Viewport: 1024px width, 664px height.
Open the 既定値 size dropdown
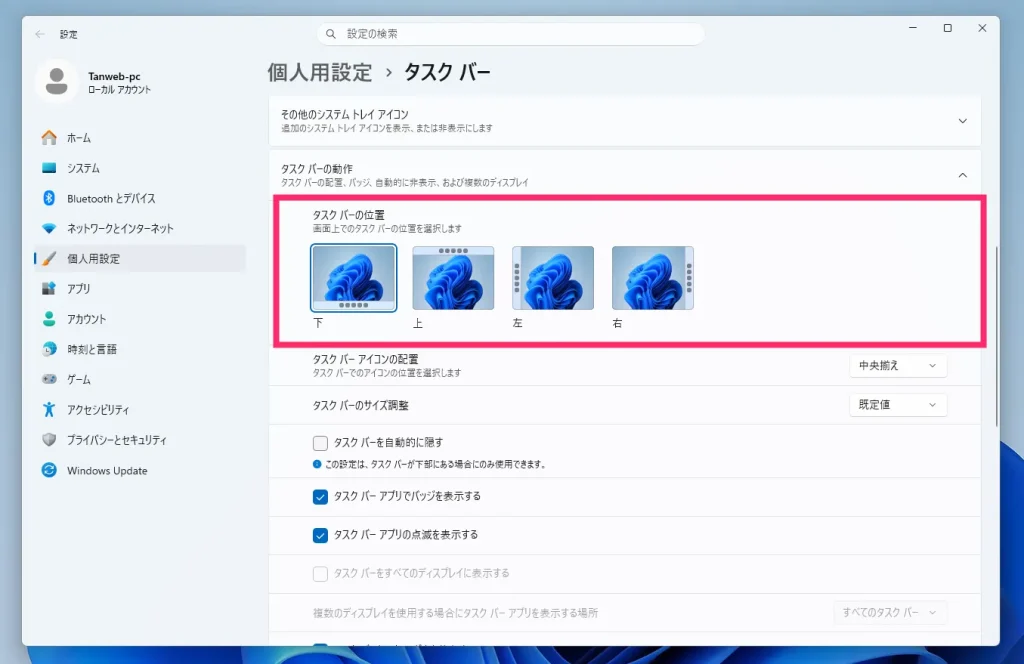(x=898, y=405)
